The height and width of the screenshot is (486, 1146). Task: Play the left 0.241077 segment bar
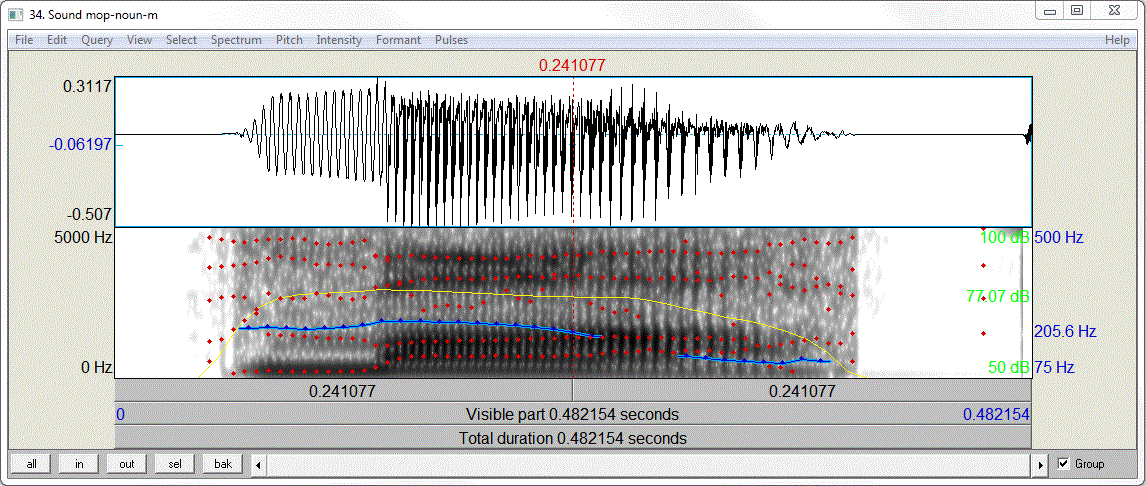coord(344,390)
